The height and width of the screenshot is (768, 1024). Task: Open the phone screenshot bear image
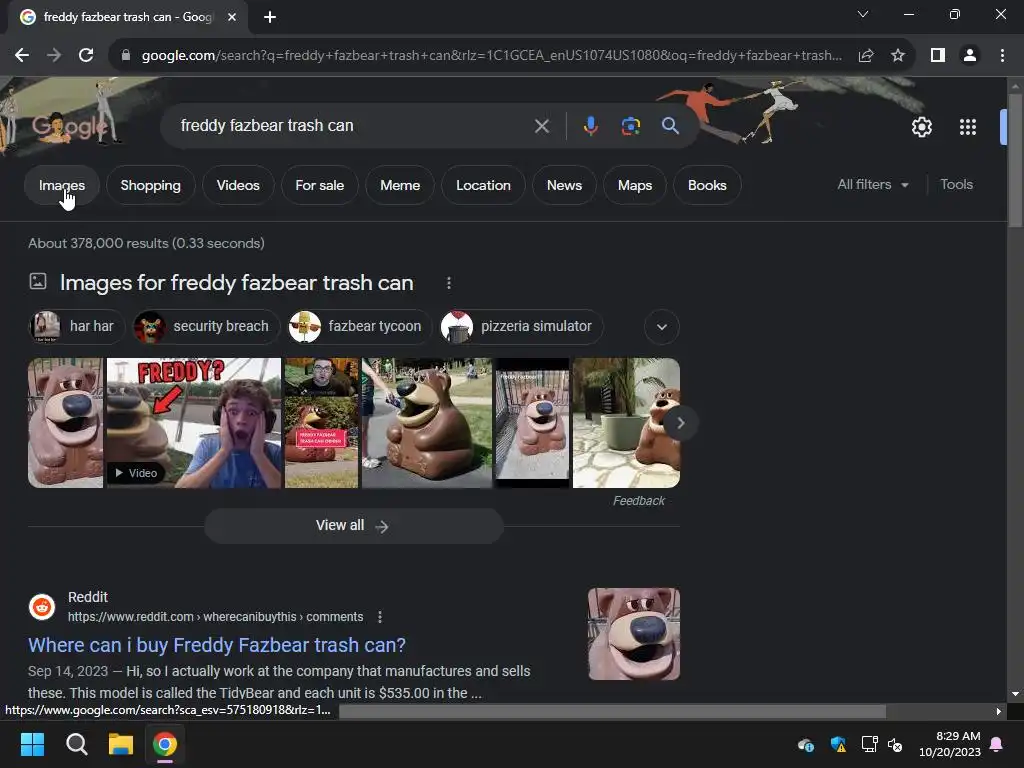[x=532, y=423]
